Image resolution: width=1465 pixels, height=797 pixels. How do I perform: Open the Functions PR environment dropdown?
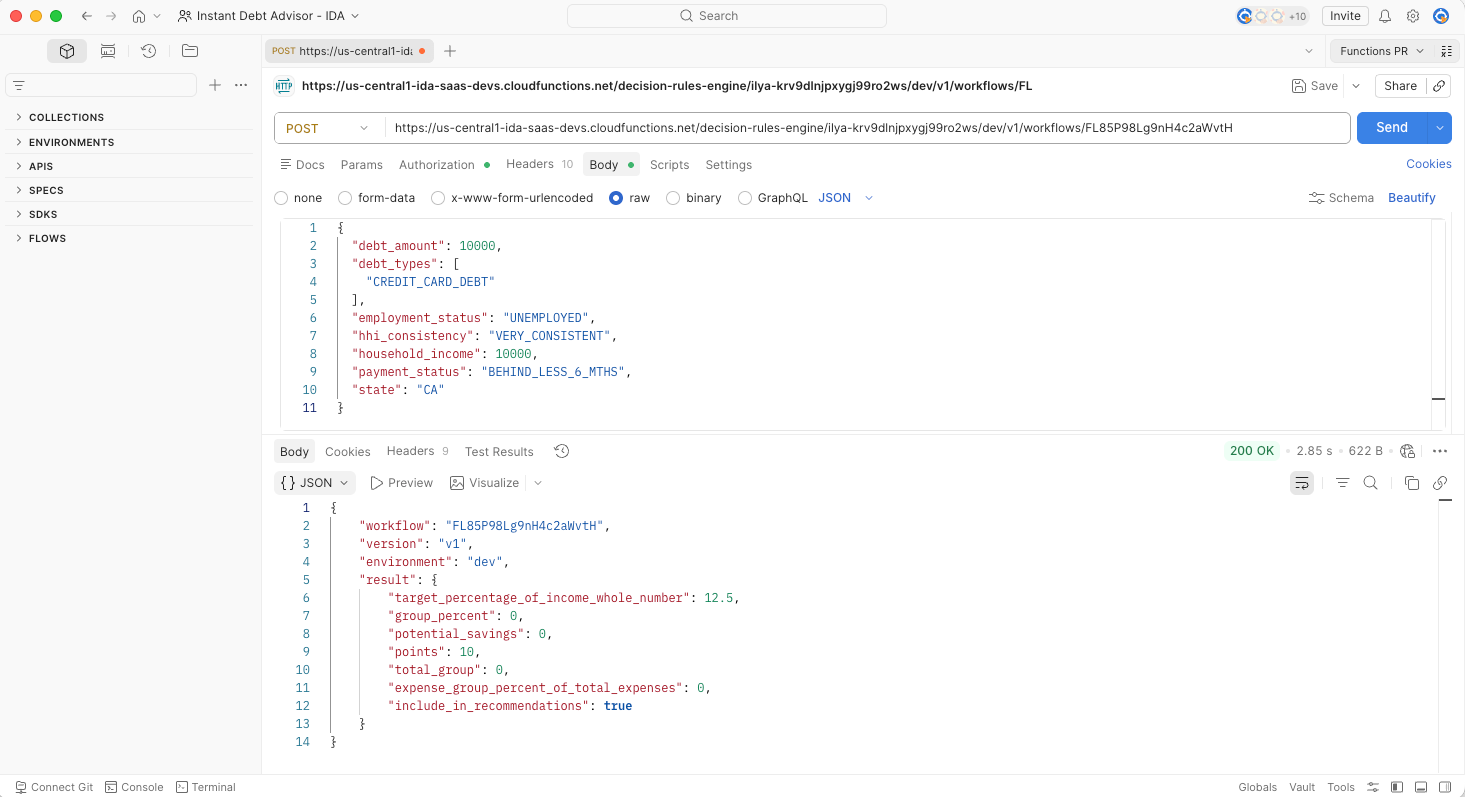[1382, 51]
